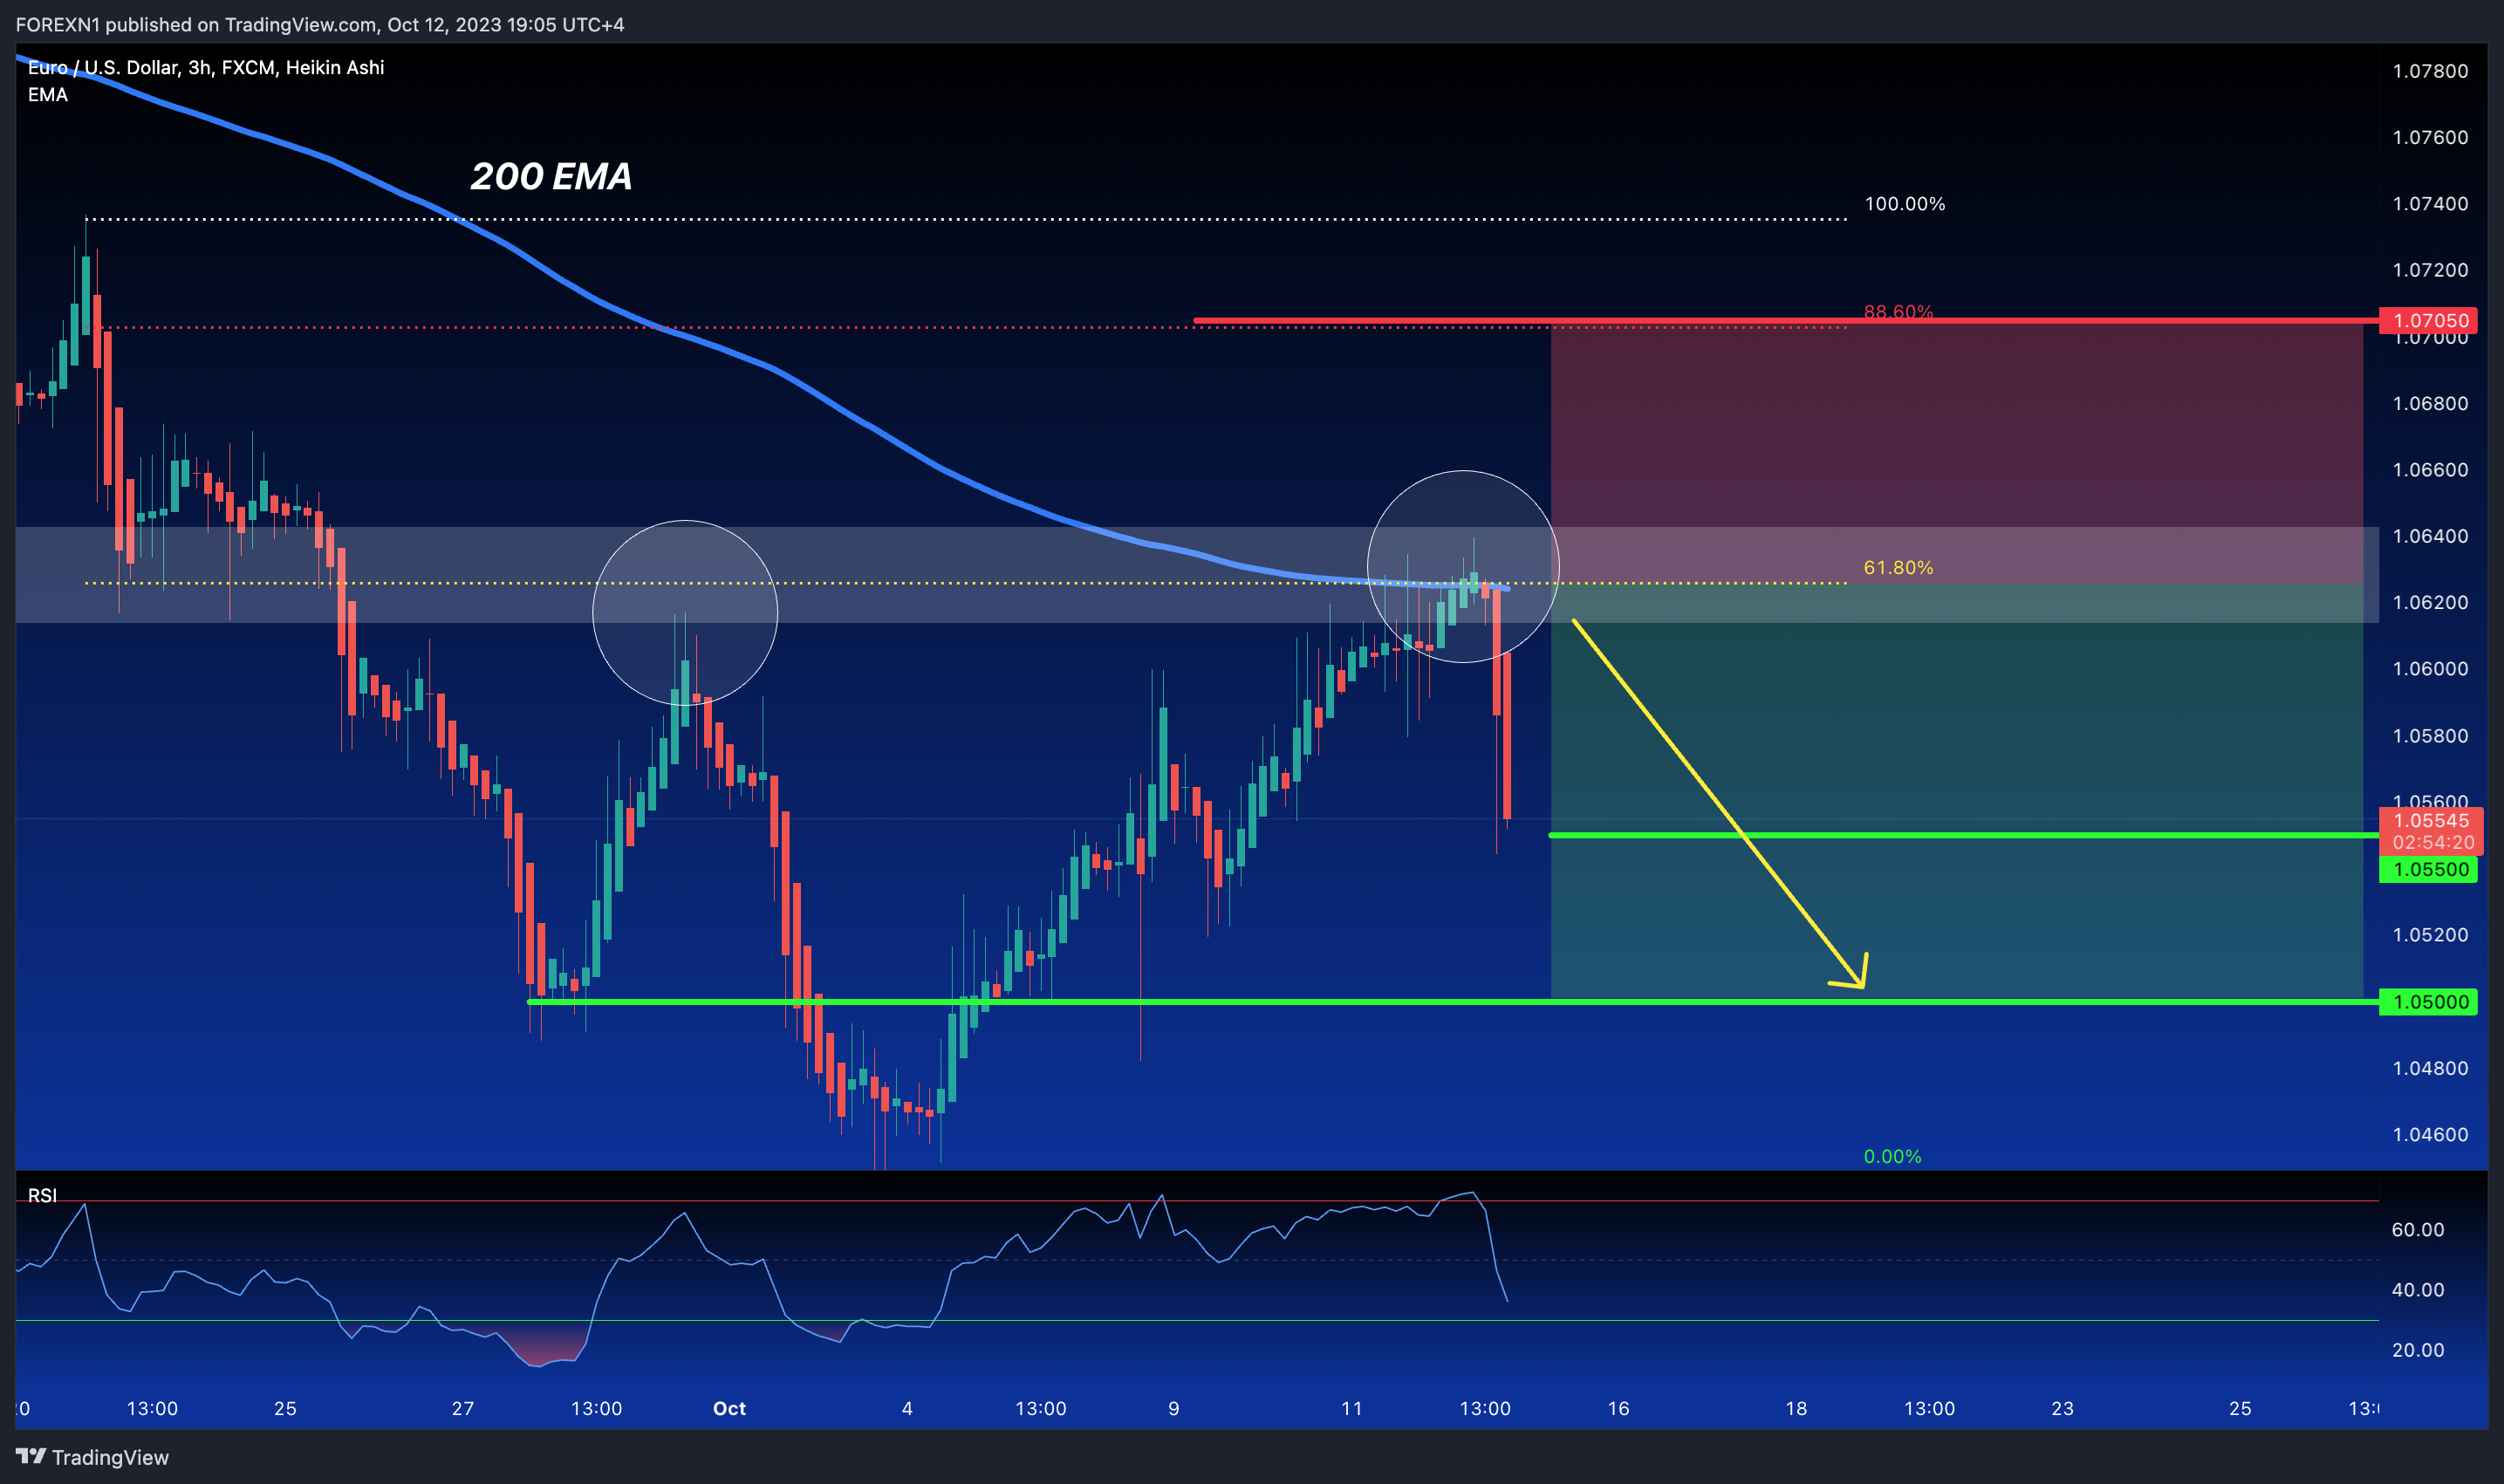Click the 61.80% Fibonacci level label
This screenshot has height=1484, width=2504.
coord(1898,568)
